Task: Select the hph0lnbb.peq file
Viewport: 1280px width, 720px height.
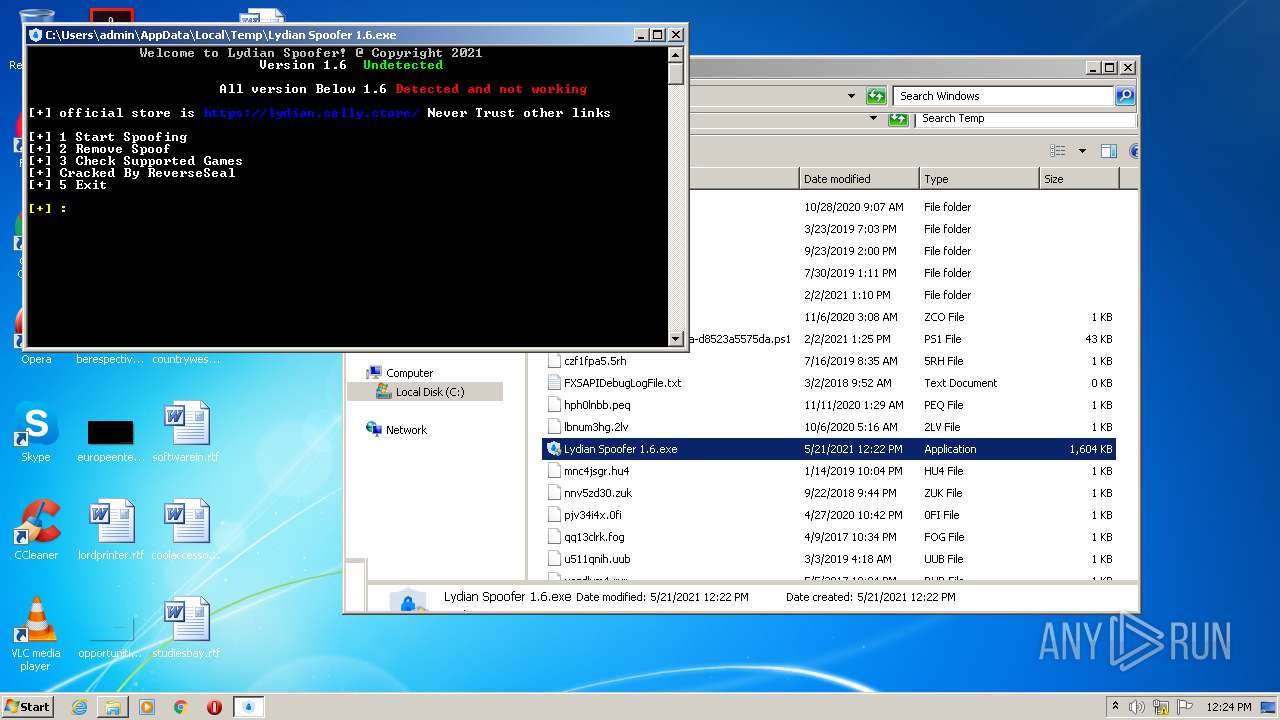Action: [828, 405]
